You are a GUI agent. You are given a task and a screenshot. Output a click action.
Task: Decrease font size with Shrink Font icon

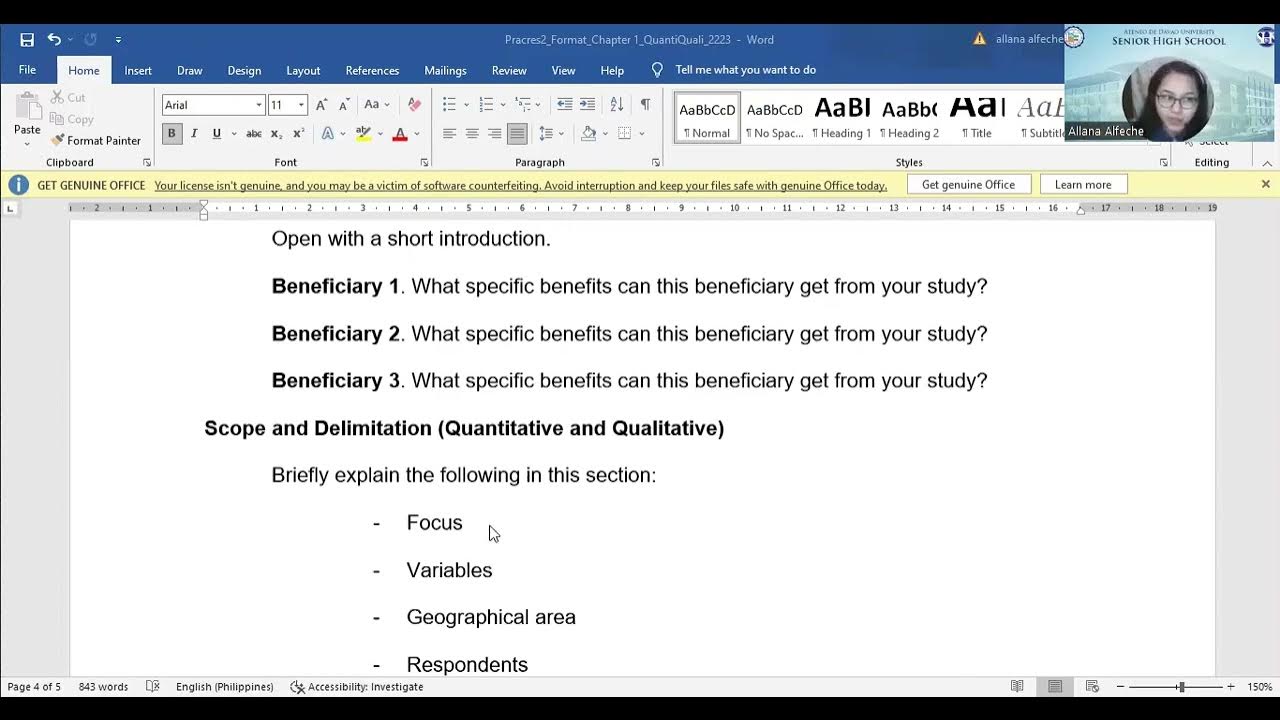(x=344, y=105)
